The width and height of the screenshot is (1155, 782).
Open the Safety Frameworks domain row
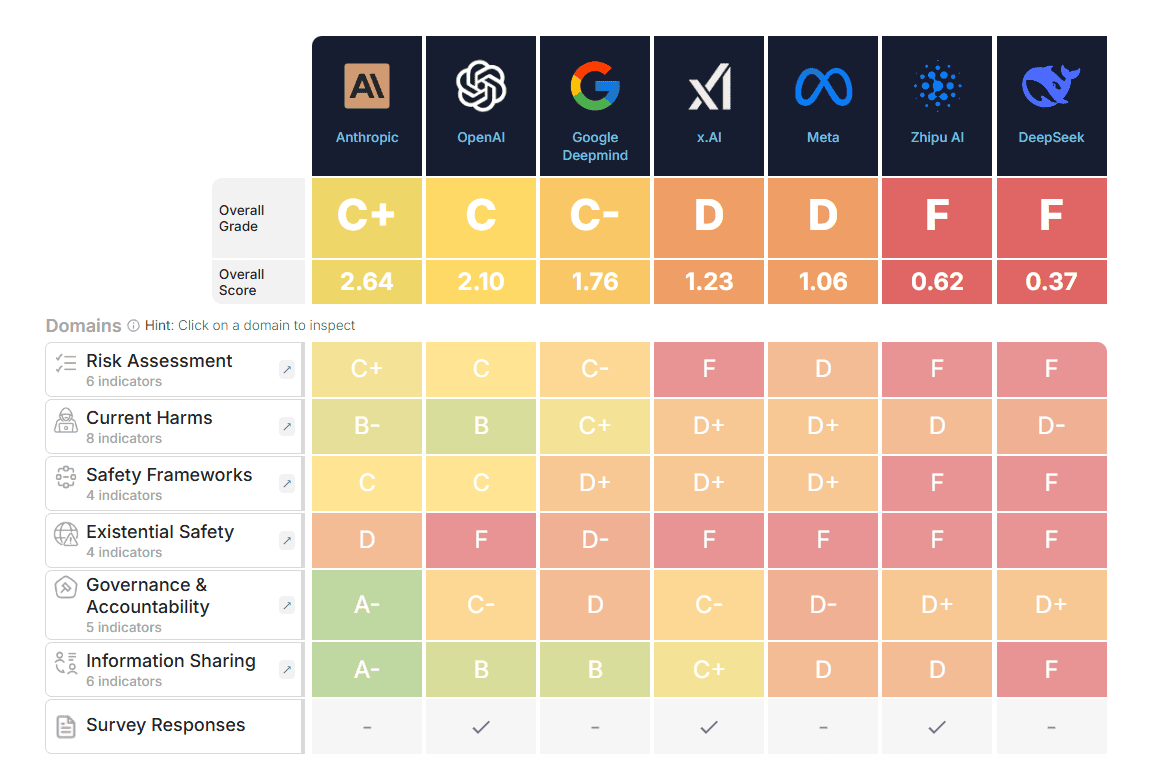click(x=175, y=483)
